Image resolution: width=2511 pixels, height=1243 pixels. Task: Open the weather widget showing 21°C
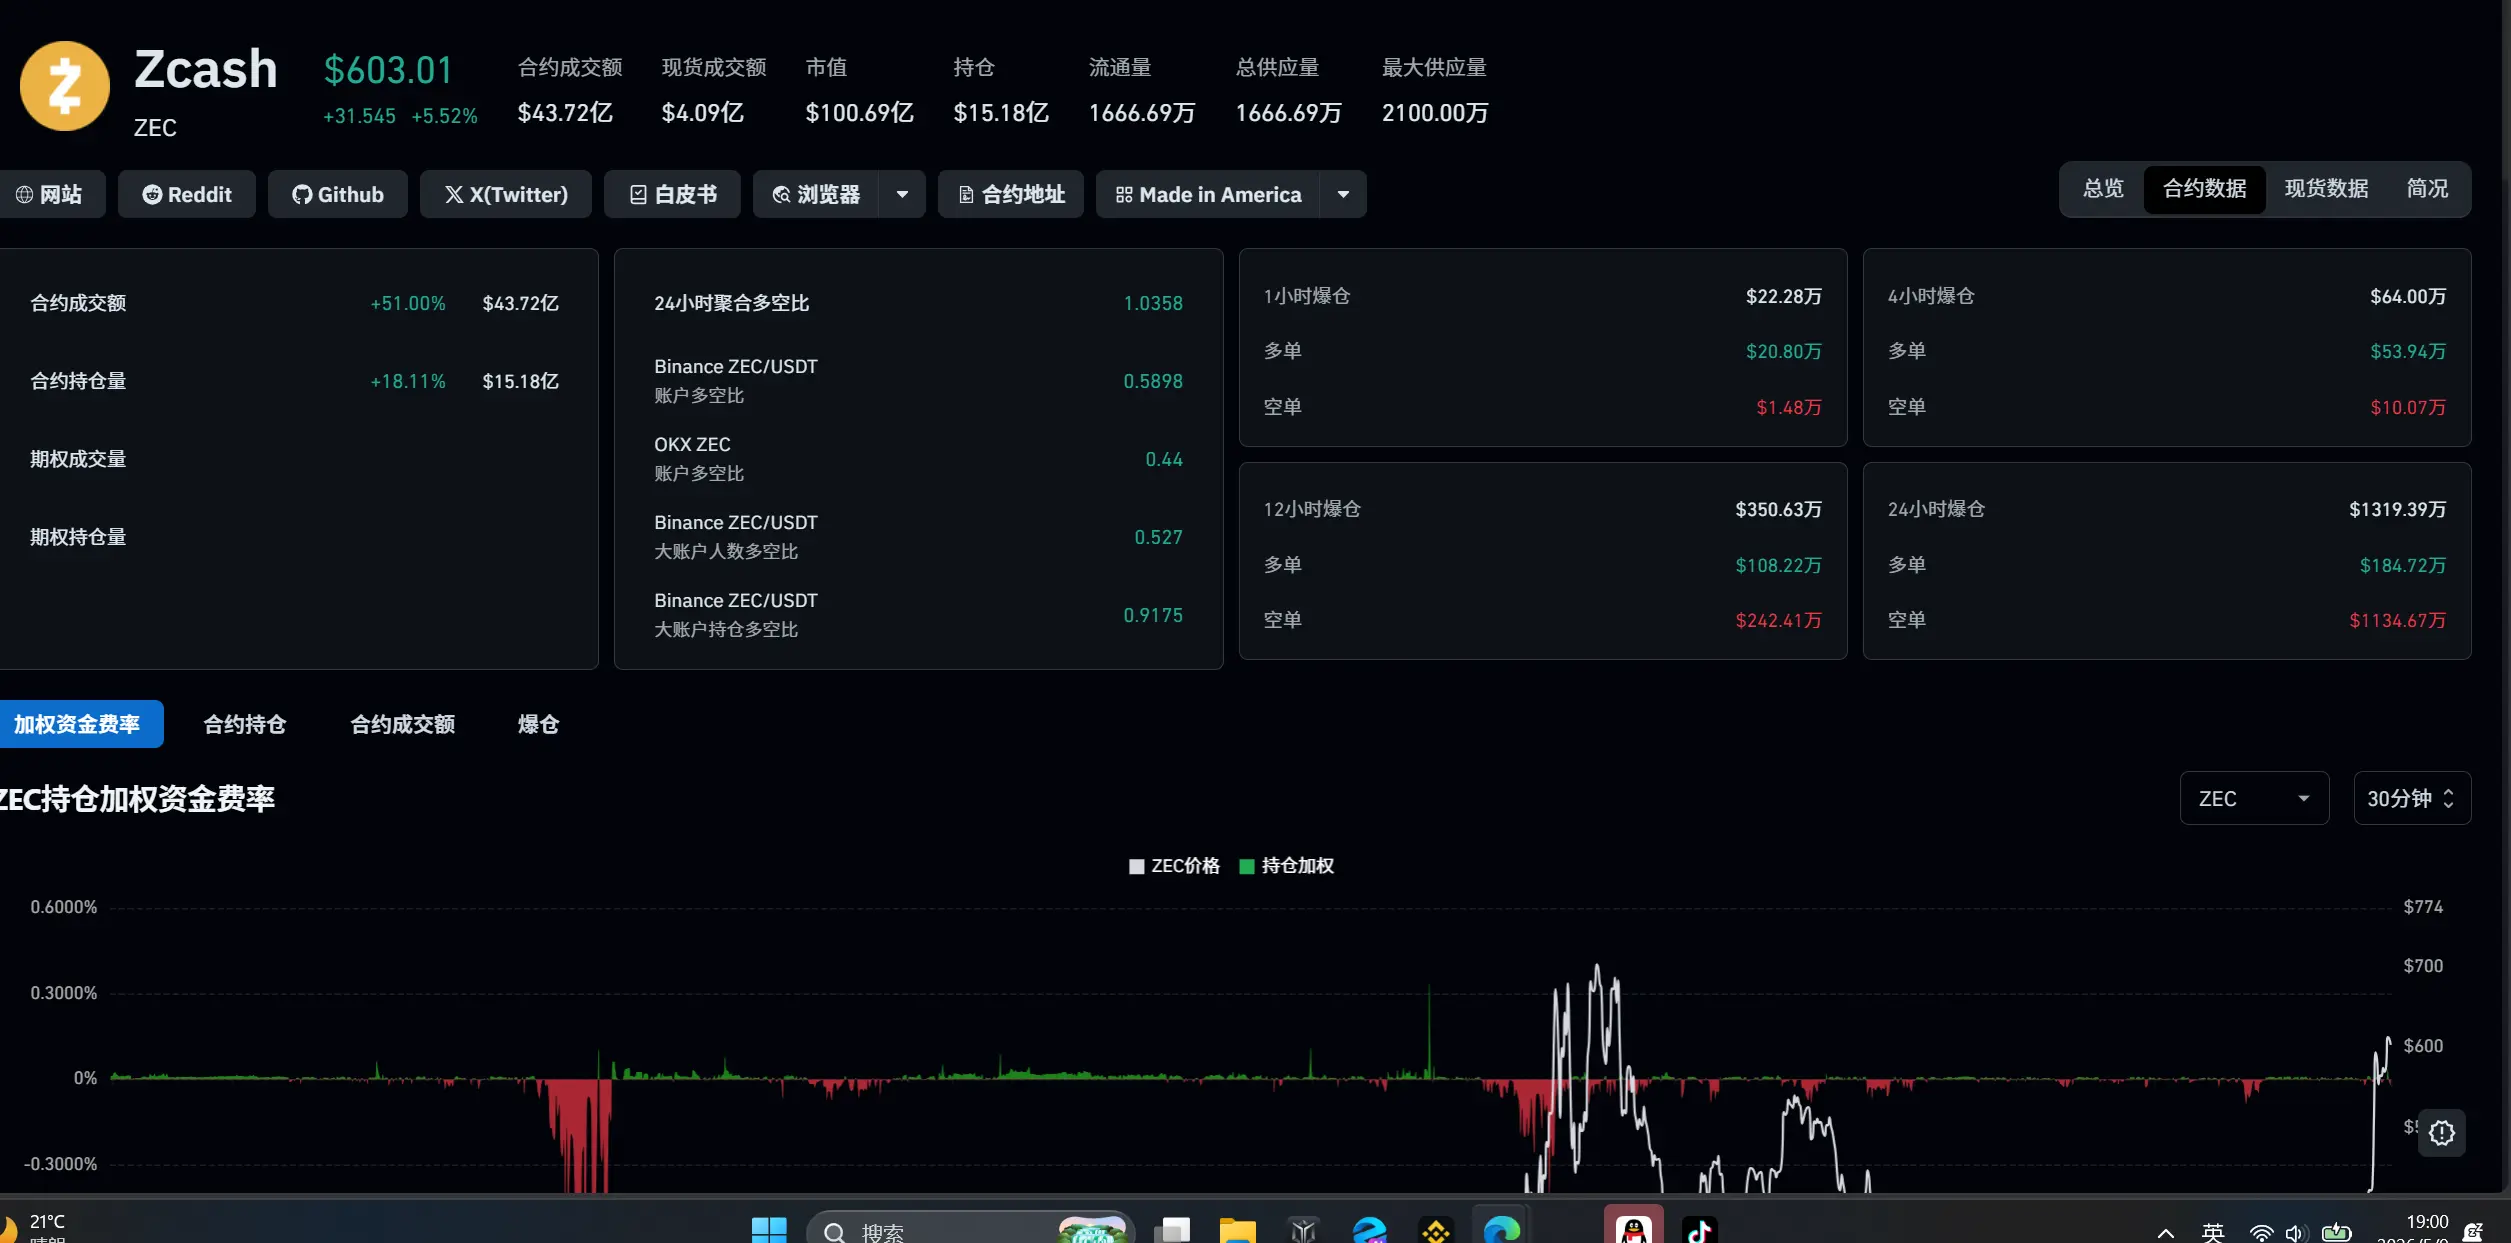[35, 1228]
